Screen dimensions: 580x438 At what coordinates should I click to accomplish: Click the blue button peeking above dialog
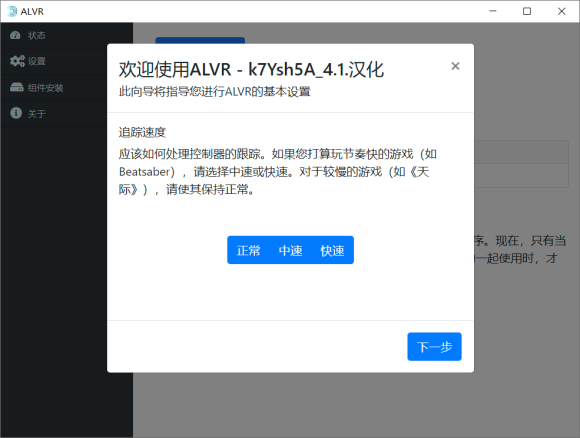(200, 40)
